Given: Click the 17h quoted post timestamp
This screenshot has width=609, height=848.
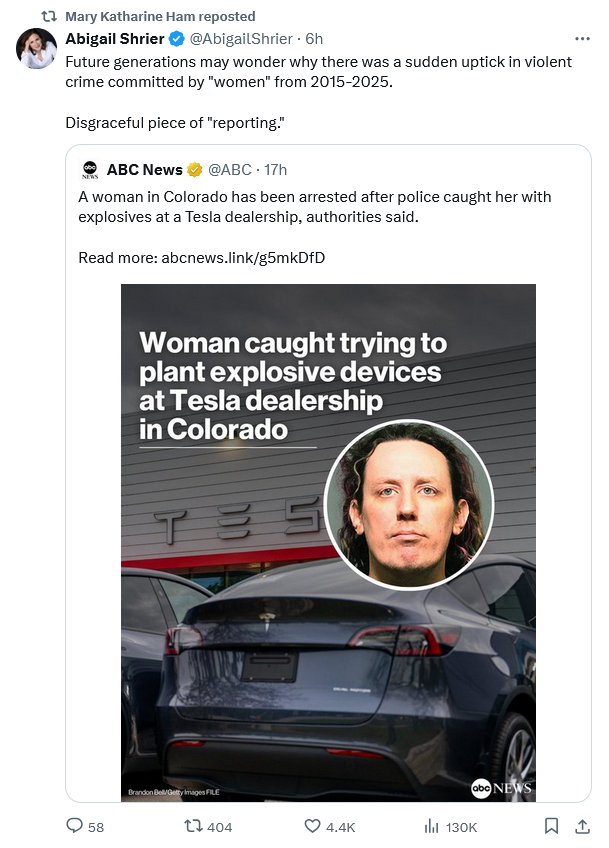Looking at the screenshot, I should click(x=278, y=170).
